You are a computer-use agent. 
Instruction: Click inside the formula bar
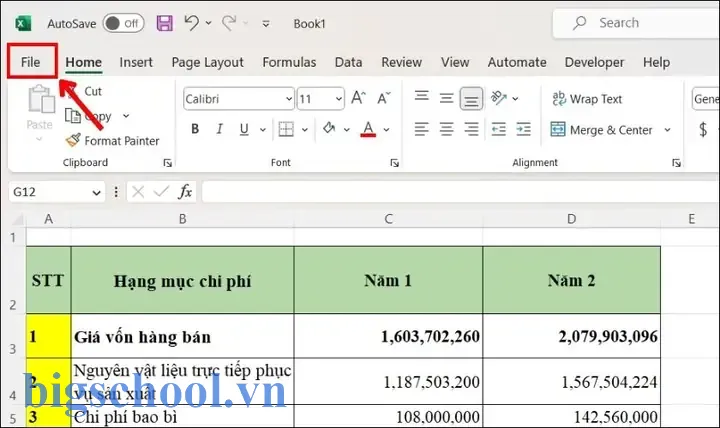pyautogui.click(x=461, y=191)
